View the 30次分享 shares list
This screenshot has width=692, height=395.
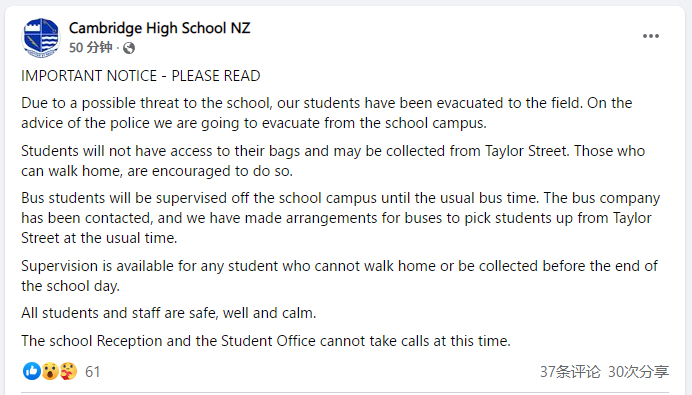click(x=638, y=372)
